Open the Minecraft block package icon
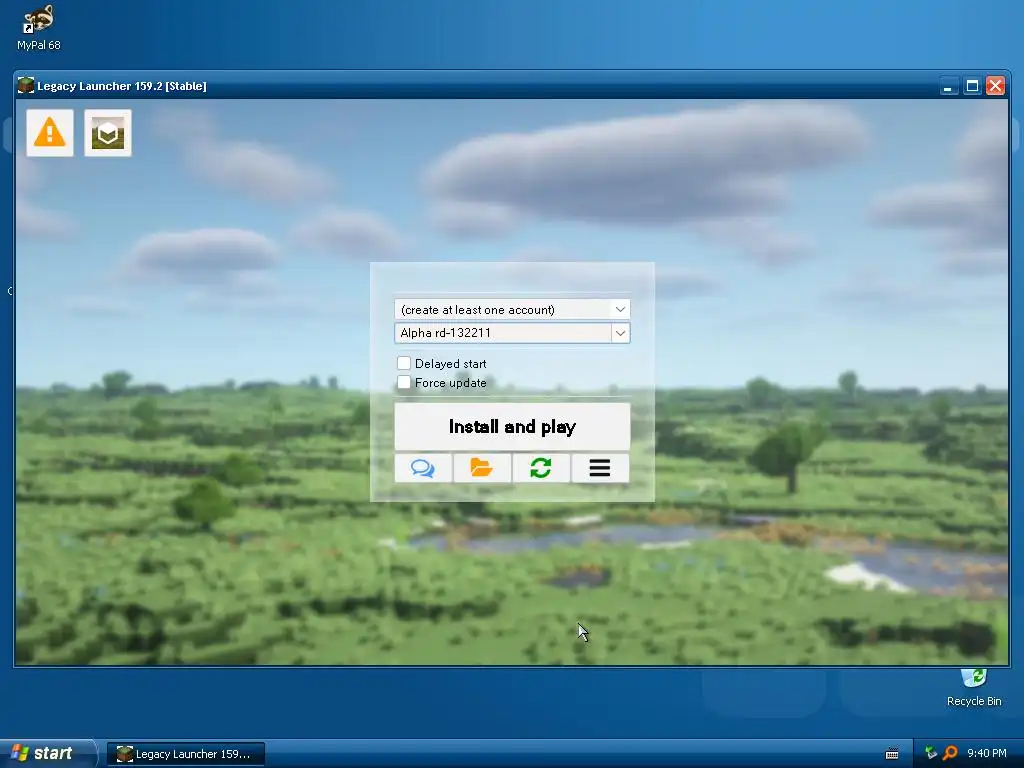 coord(108,133)
